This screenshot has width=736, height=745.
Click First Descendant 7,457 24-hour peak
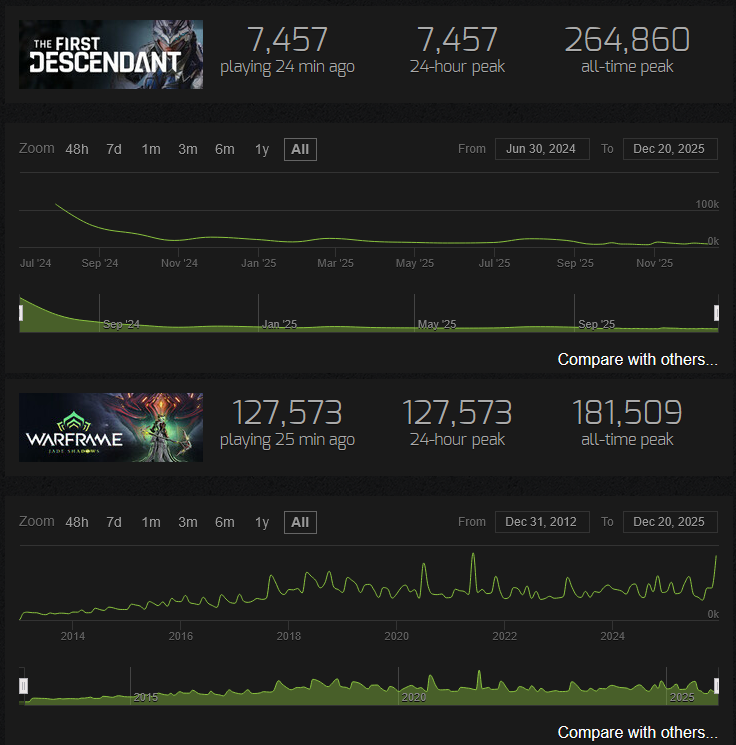457,39
